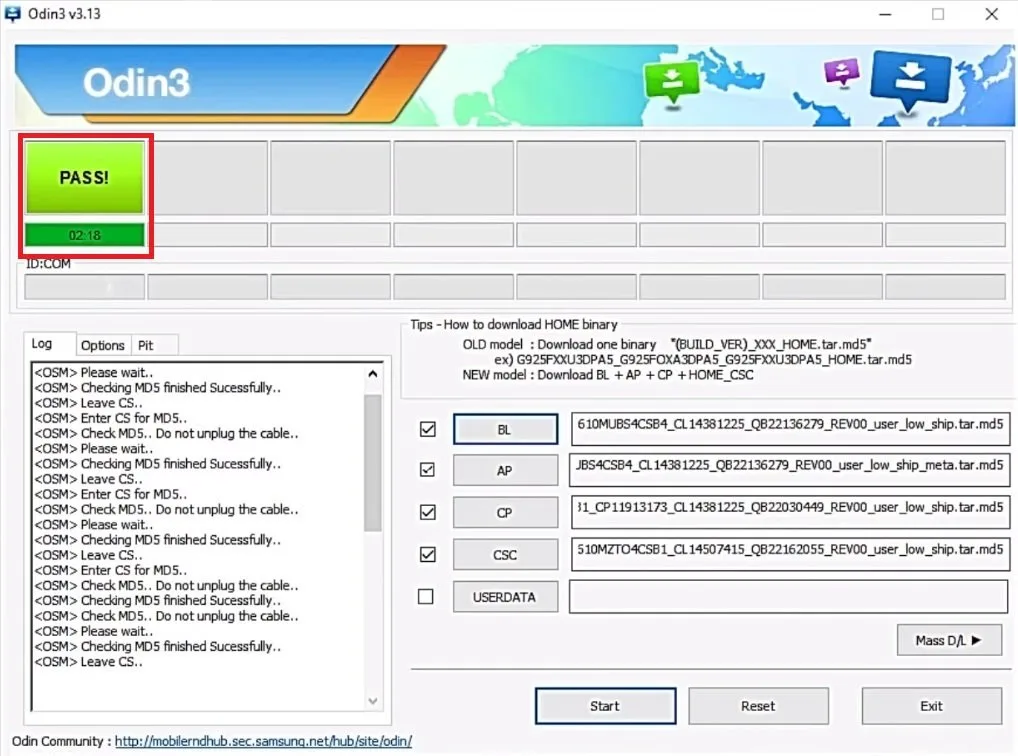This screenshot has height=756, width=1018.
Task: Click the green PASS! status box
Action: (x=84, y=177)
